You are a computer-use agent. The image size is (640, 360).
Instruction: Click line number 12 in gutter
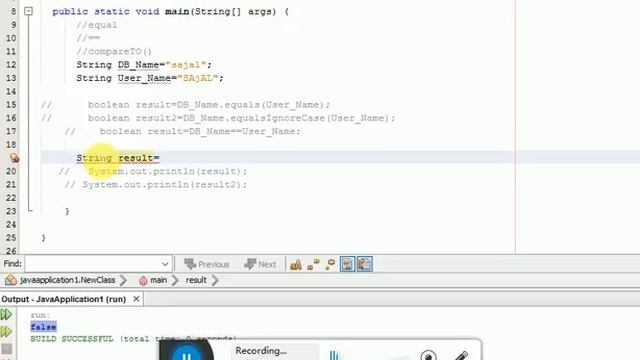click(x=11, y=64)
